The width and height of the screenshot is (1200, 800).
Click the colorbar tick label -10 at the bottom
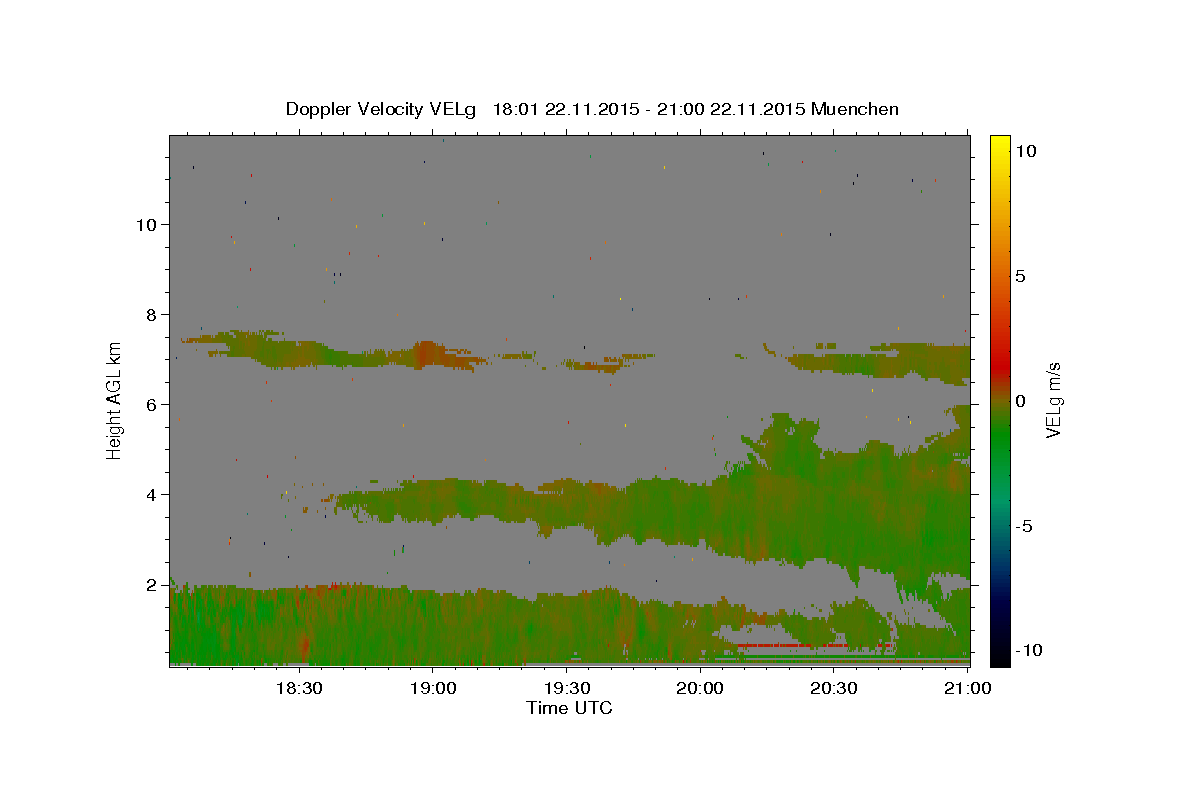point(1030,650)
